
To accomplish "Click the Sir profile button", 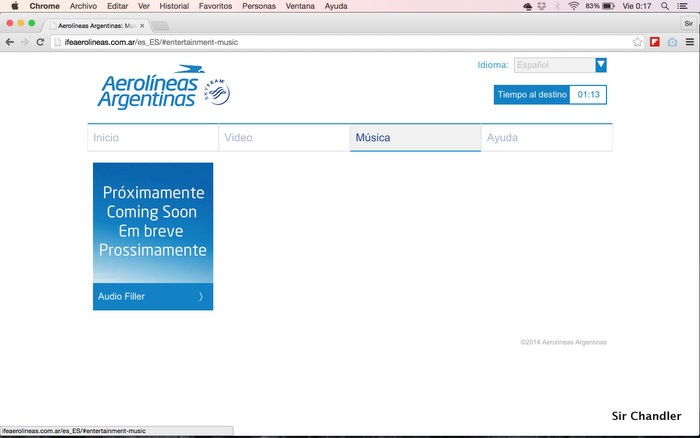I will [689, 23].
